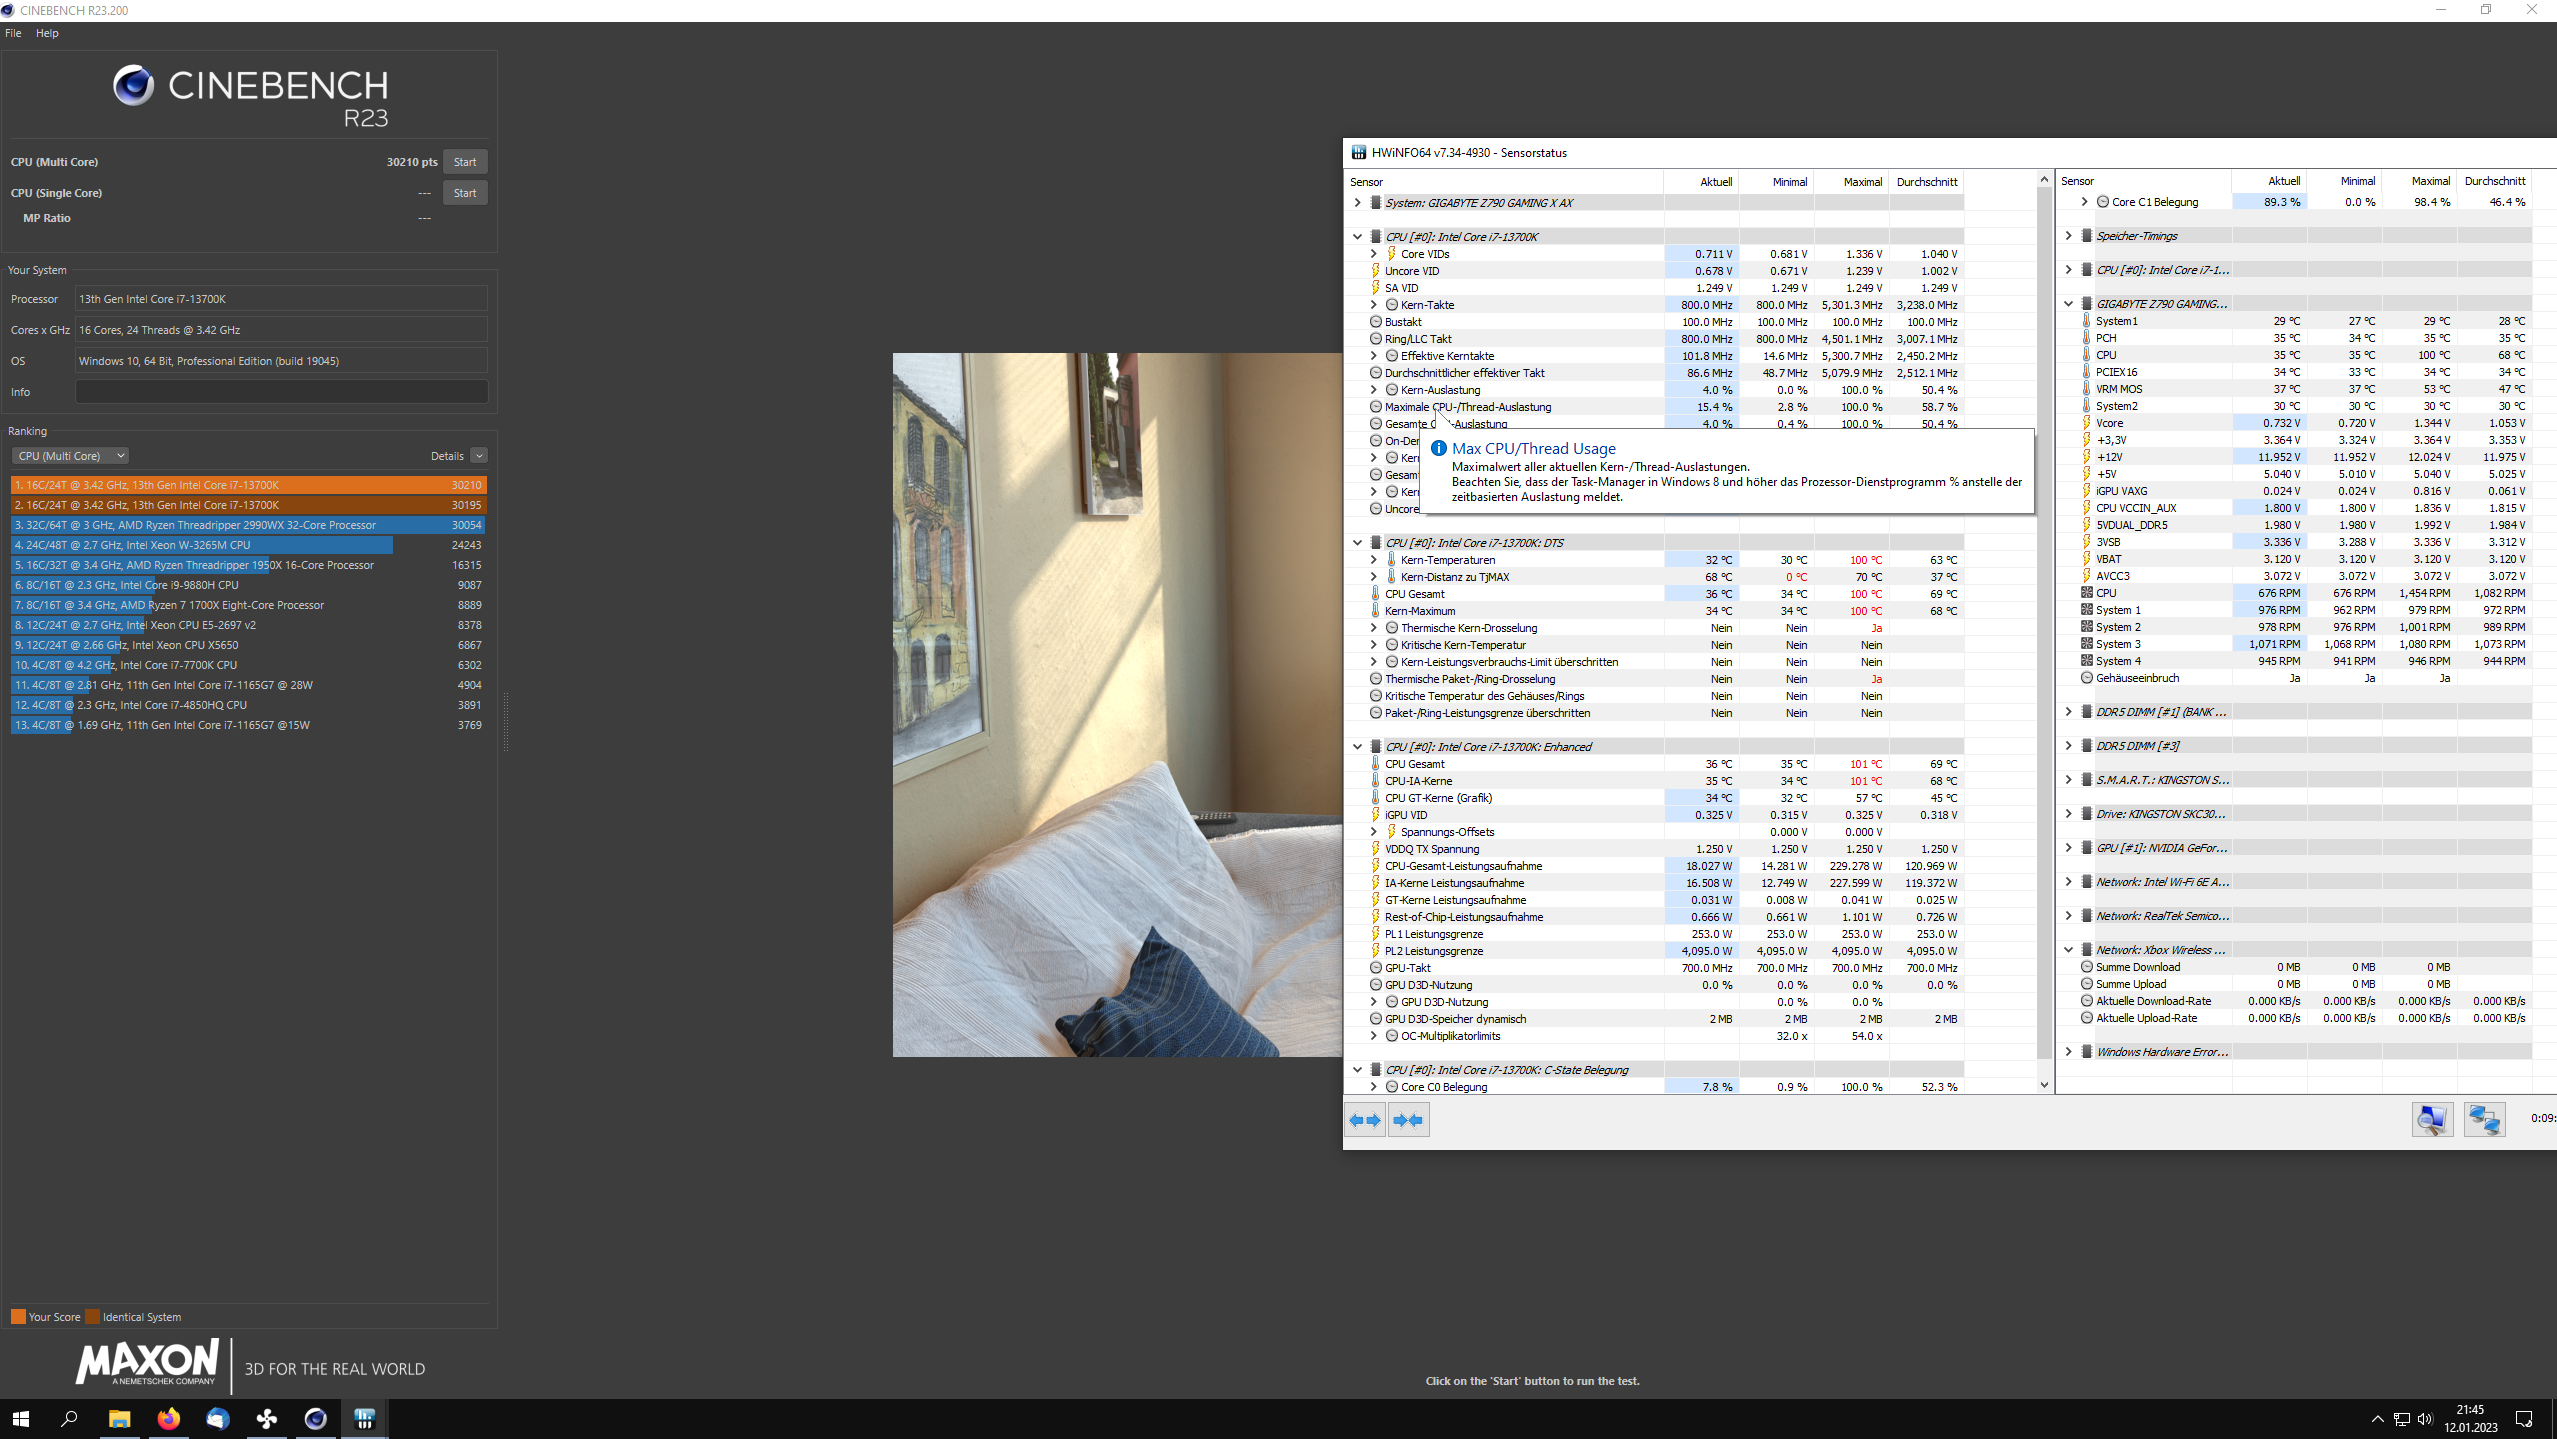Open the CPU (Multi Core) ranking dropdown
2557x1439 pixels.
click(70, 455)
